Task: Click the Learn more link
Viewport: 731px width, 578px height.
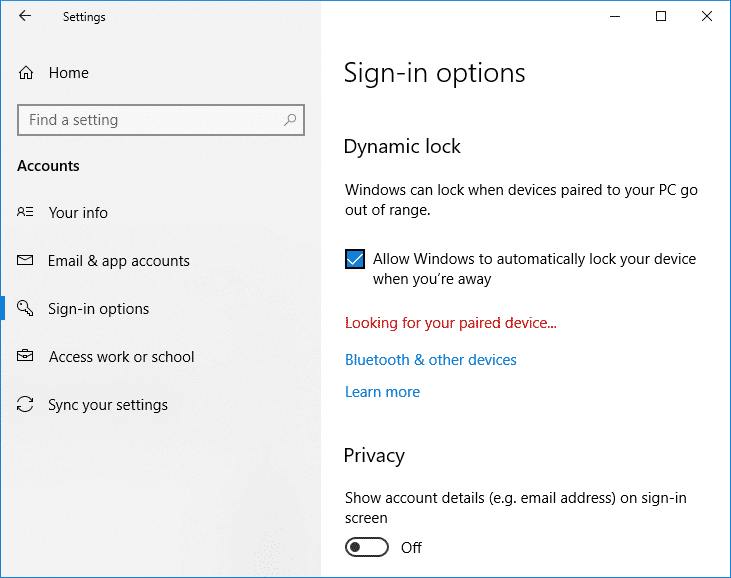Action: click(x=382, y=392)
